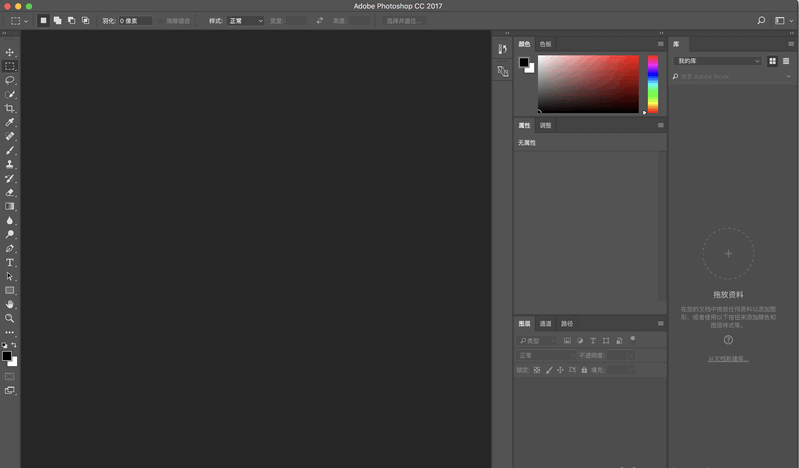The image size is (799, 468).
Task: Click the 从文档新建库 link
Action: 728,358
